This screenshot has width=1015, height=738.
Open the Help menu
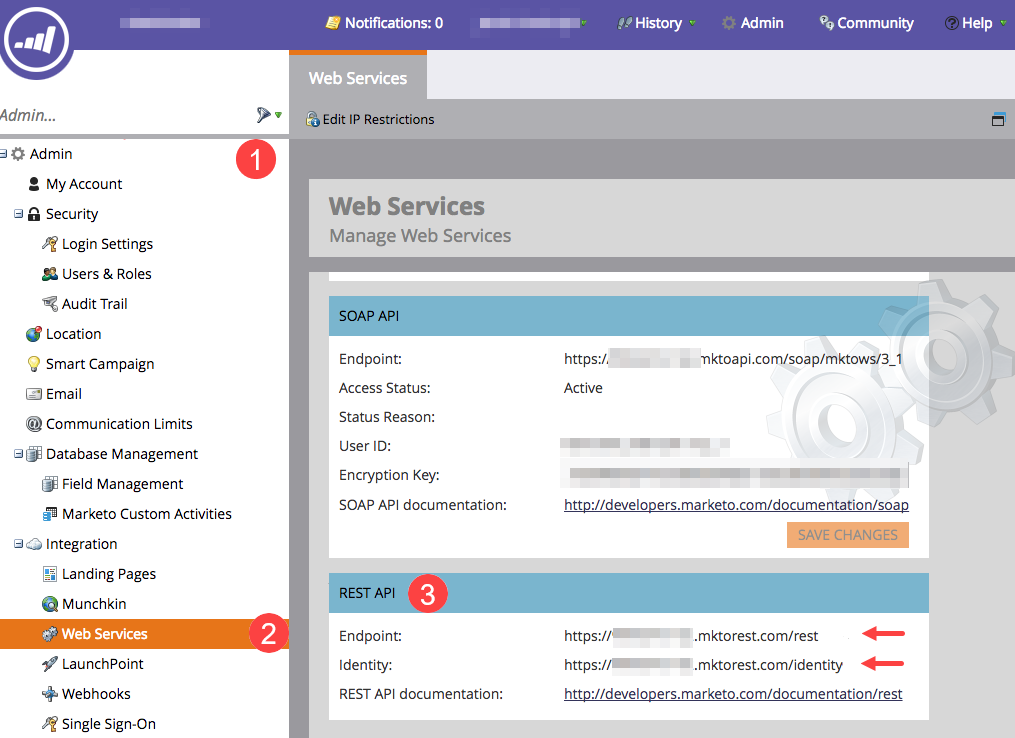tap(977, 23)
